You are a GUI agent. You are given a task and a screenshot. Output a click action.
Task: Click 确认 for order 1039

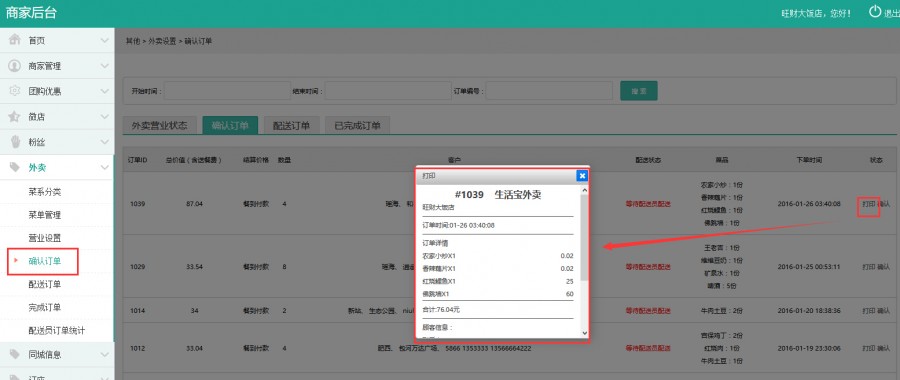pyautogui.click(x=884, y=204)
